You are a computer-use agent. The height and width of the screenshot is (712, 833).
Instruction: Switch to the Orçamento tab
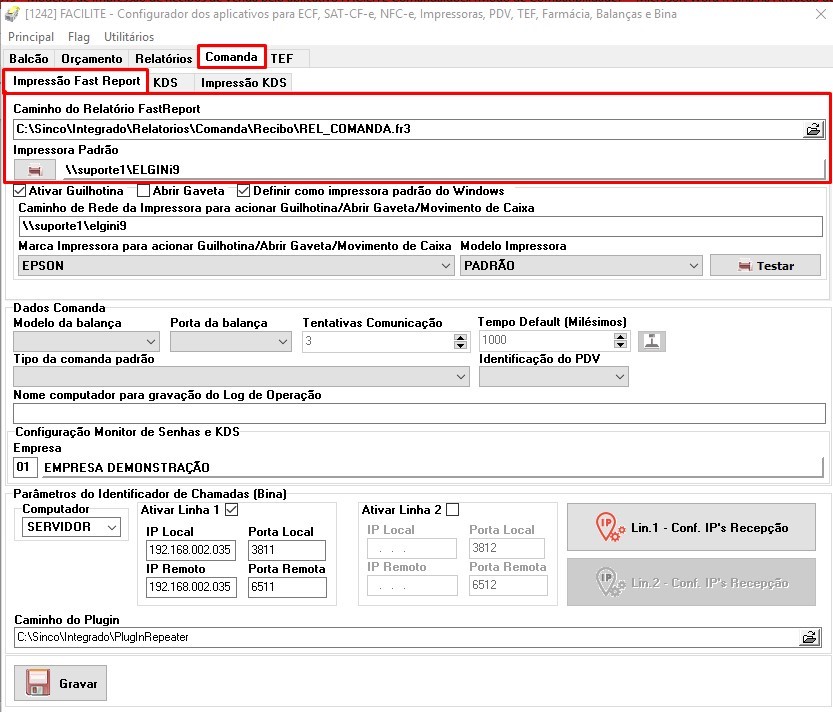point(91,58)
